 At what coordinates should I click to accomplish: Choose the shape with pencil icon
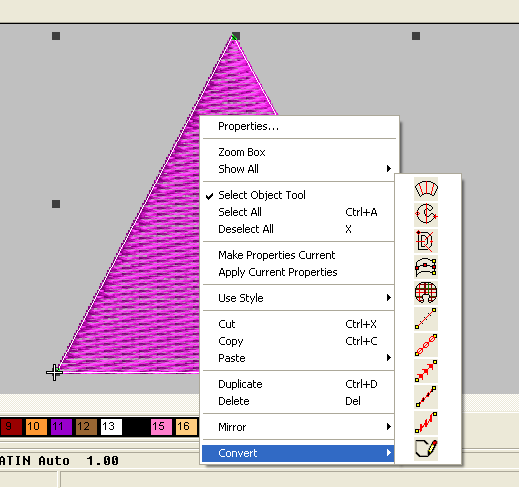[x=426, y=449]
